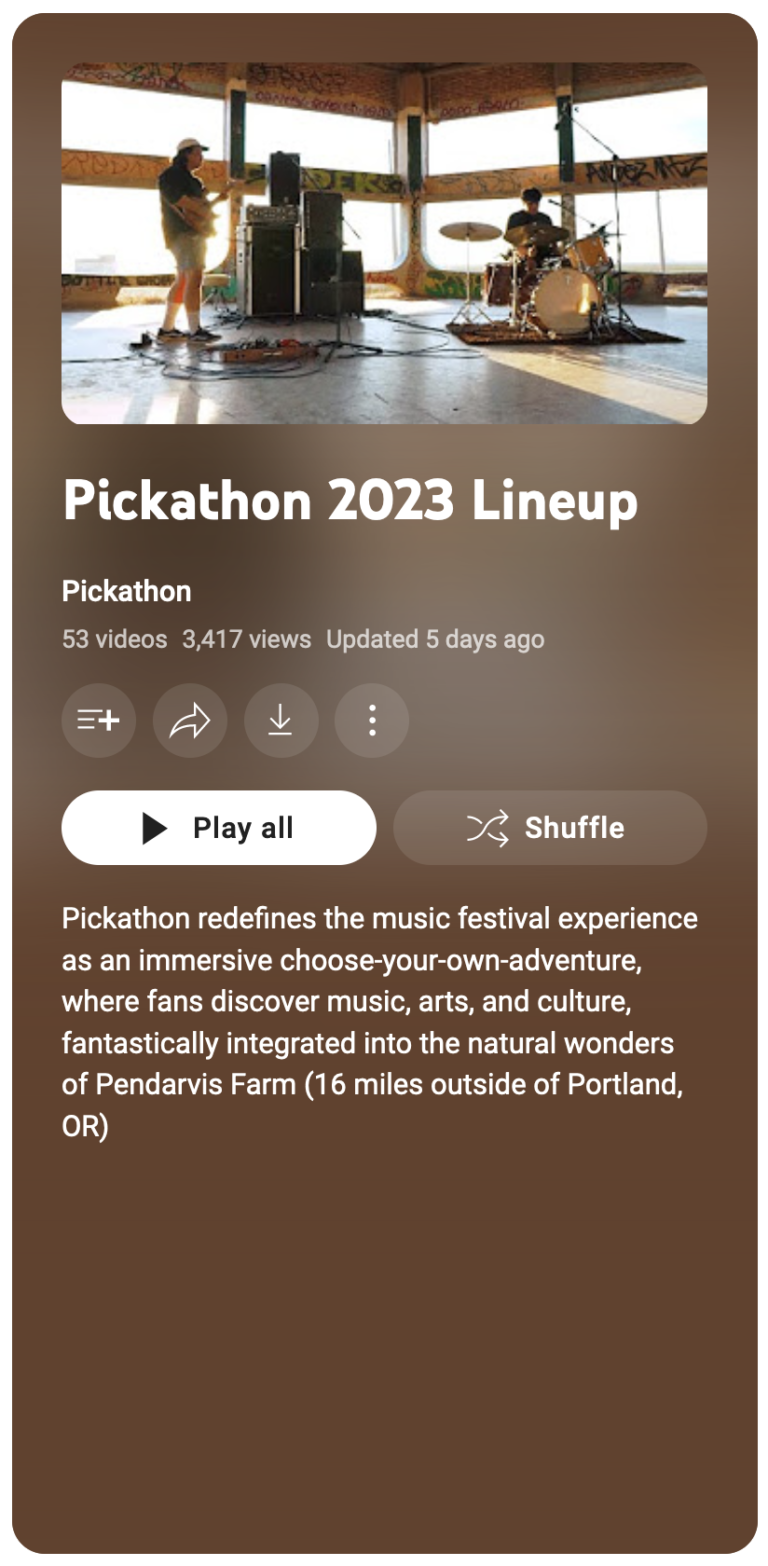Open the three-dot more actions menu

tap(372, 720)
